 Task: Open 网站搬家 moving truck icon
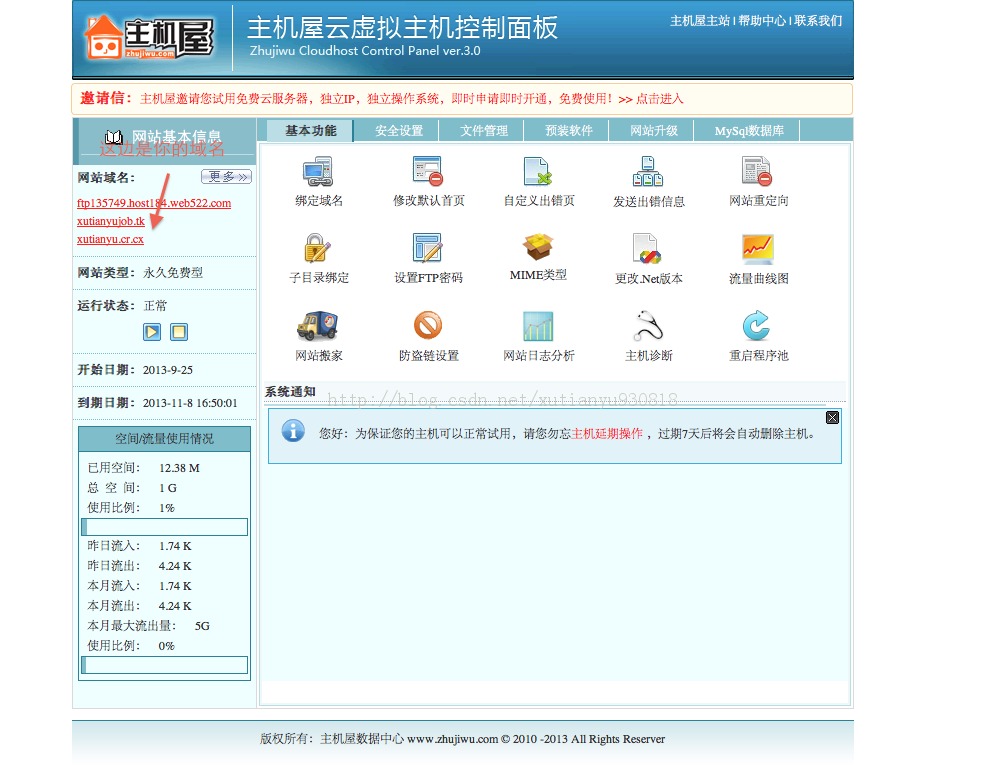pyautogui.click(x=318, y=326)
